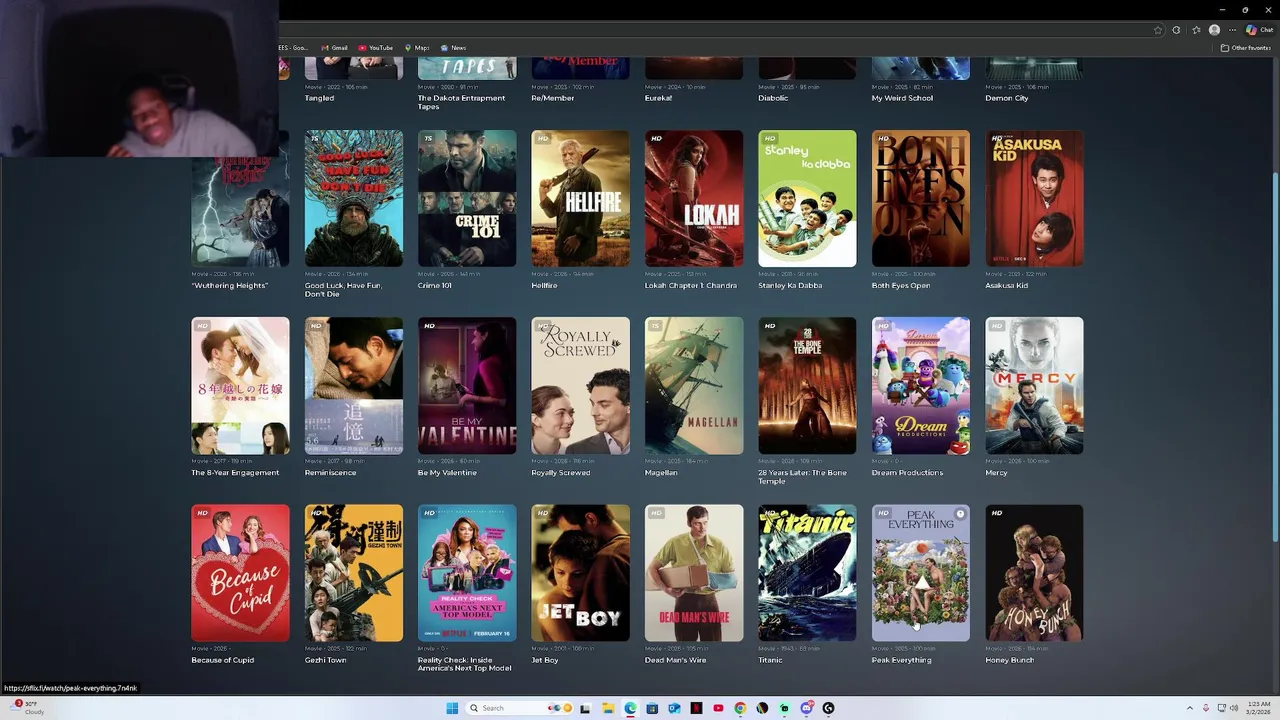Open Task View on the taskbar
Screen dimensions: 1280x720
pyautogui.click(x=585, y=708)
